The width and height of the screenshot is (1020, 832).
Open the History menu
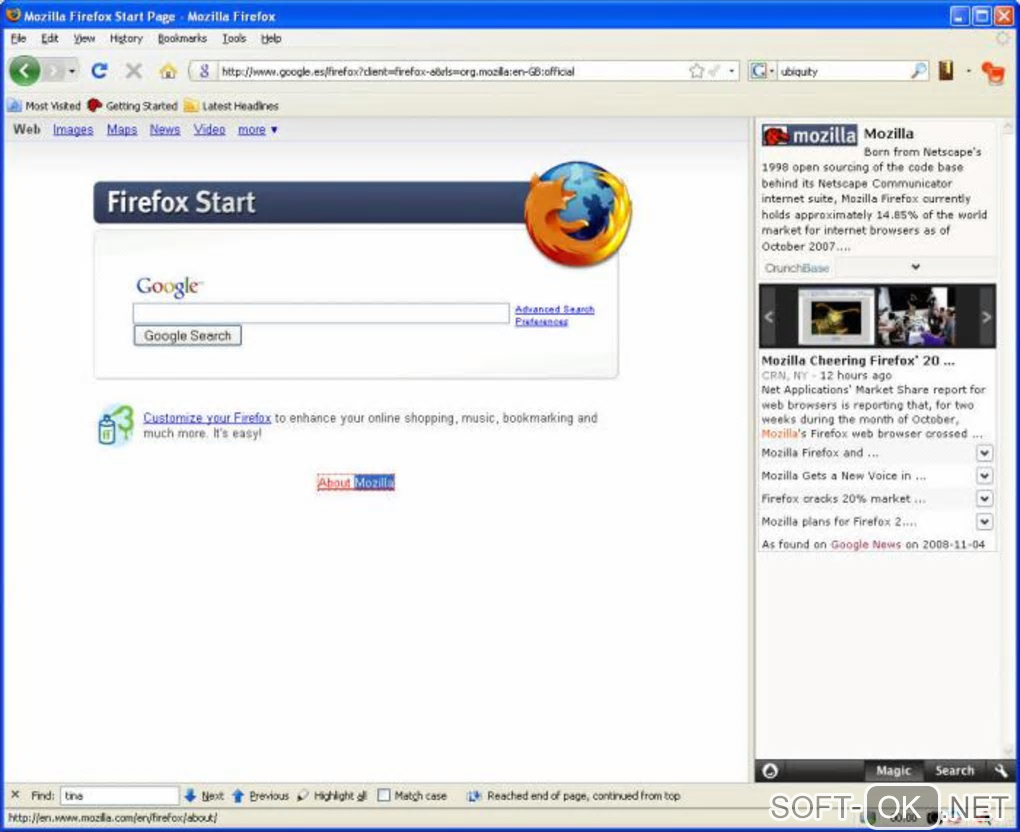point(126,38)
